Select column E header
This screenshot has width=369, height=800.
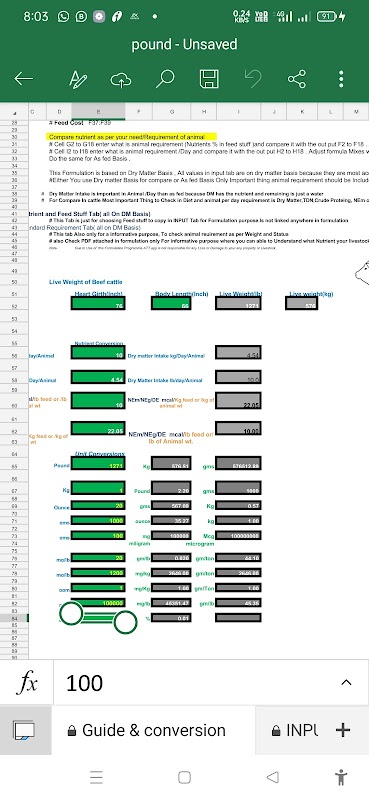point(99,111)
